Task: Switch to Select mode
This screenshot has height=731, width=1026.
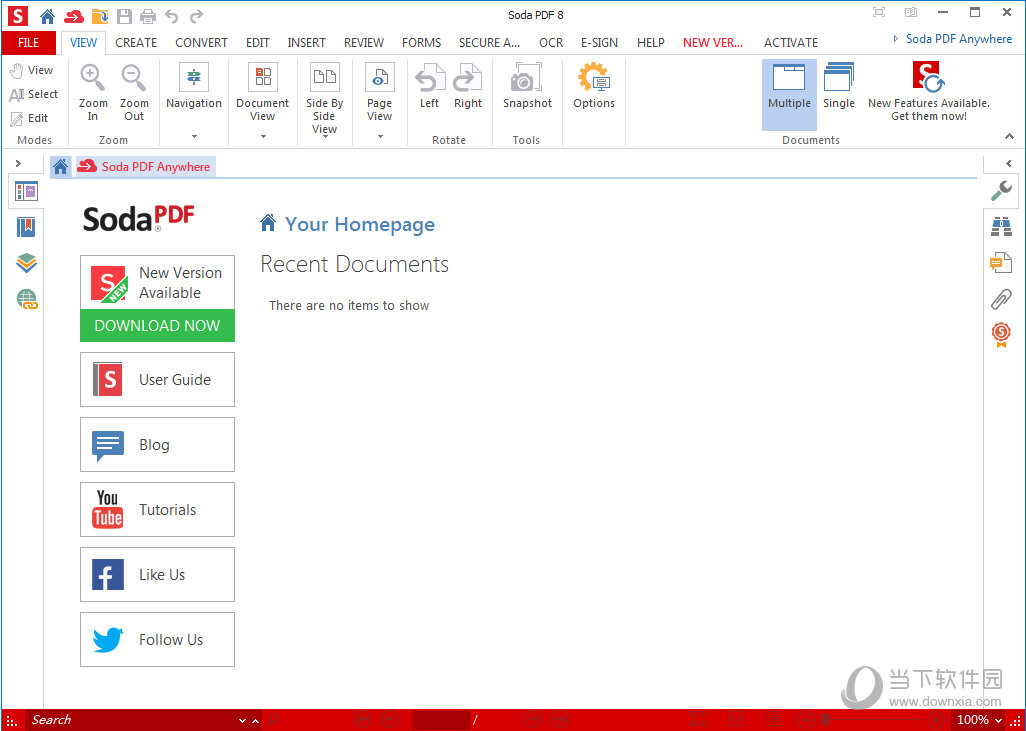Action: [33, 94]
